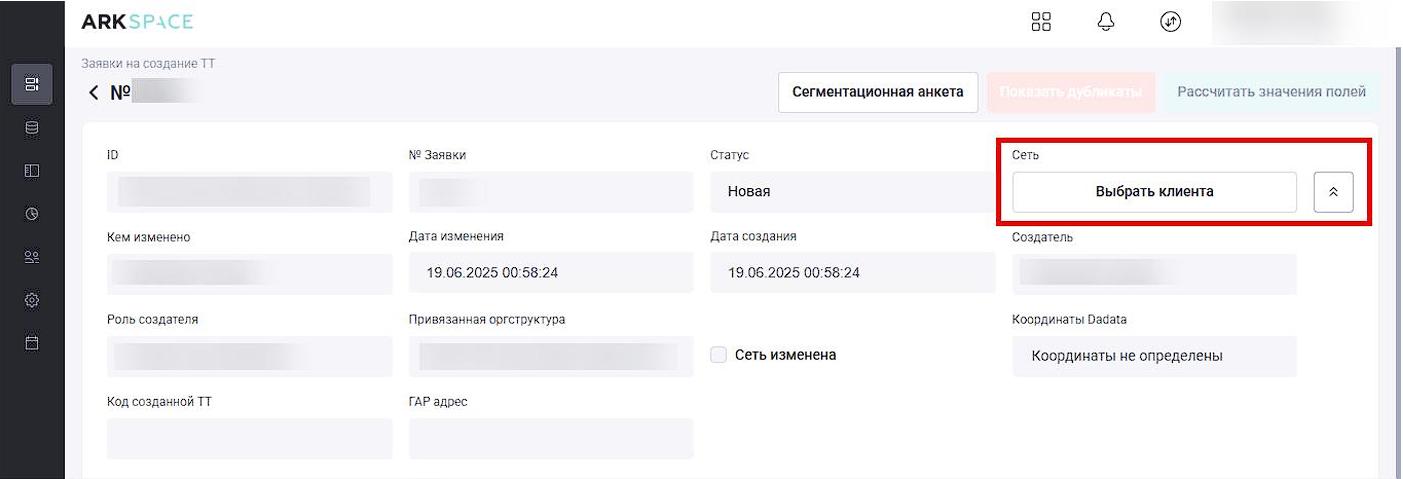Viewport: 1403px width, 479px height.
Task: Open notifications bell
Action: pyautogui.click(x=1105, y=22)
